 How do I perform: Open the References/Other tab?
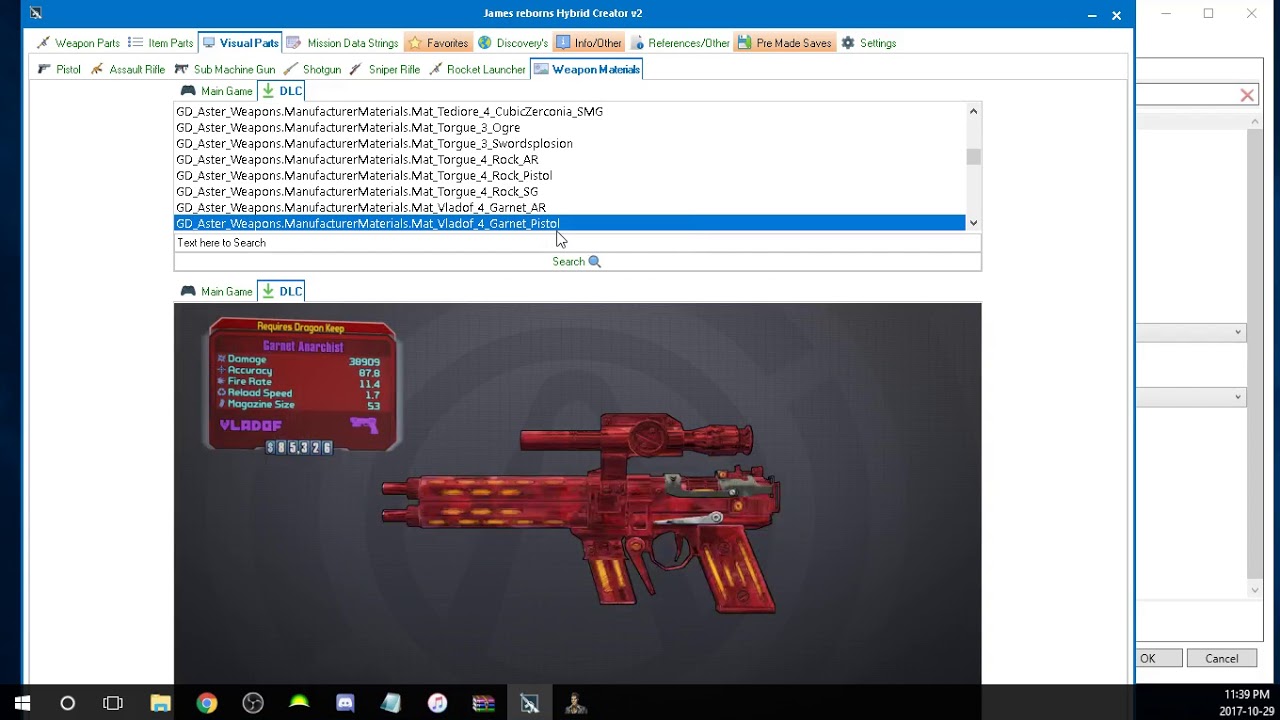[x=680, y=43]
